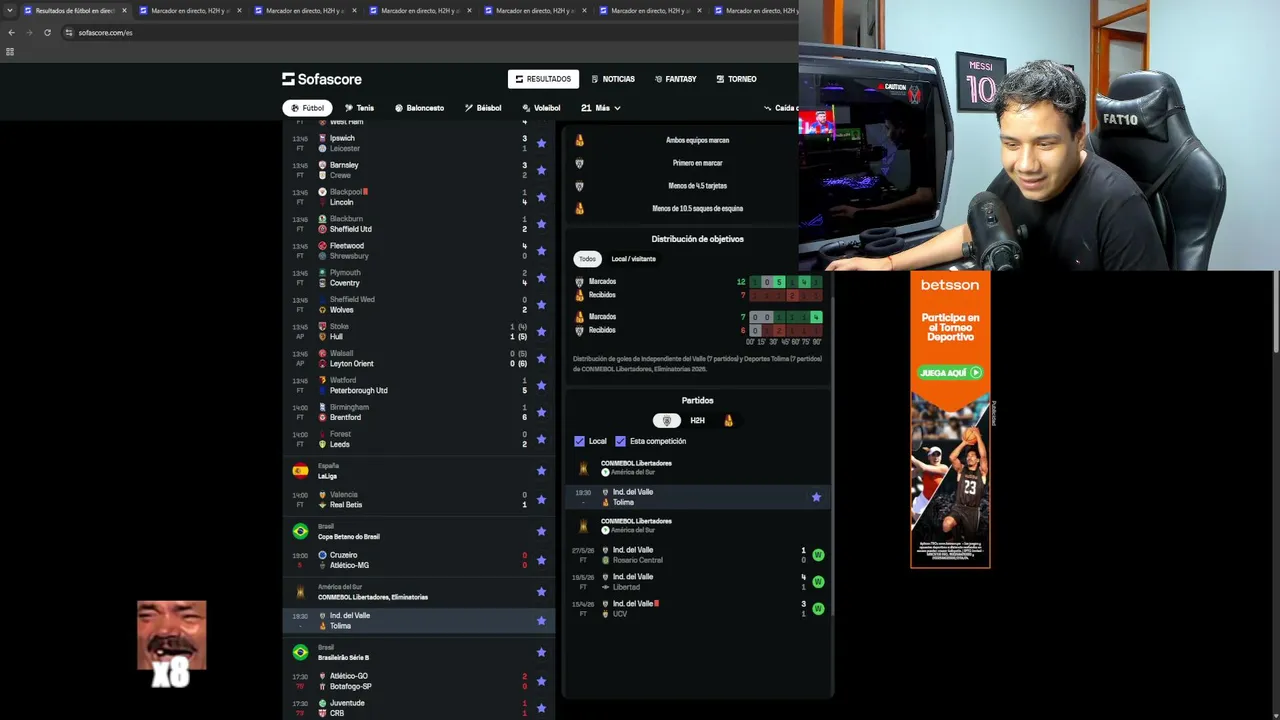Select Tolima crest tab in Partidos
This screenshot has width=1280, height=720.
pos(728,421)
